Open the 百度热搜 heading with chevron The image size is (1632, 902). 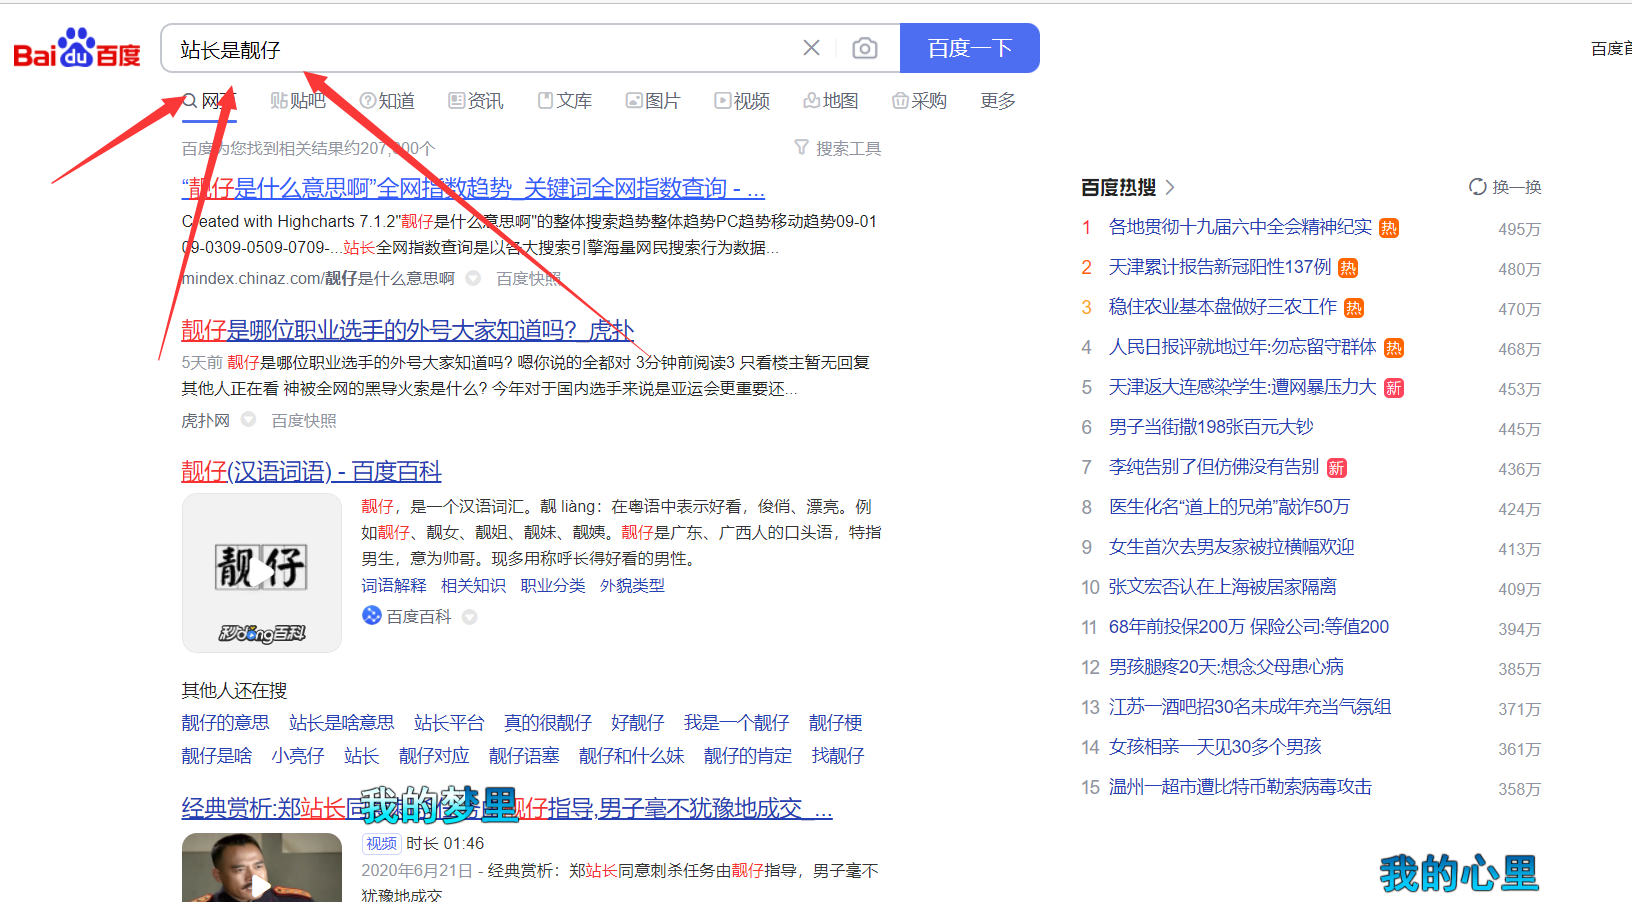click(x=1128, y=187)
